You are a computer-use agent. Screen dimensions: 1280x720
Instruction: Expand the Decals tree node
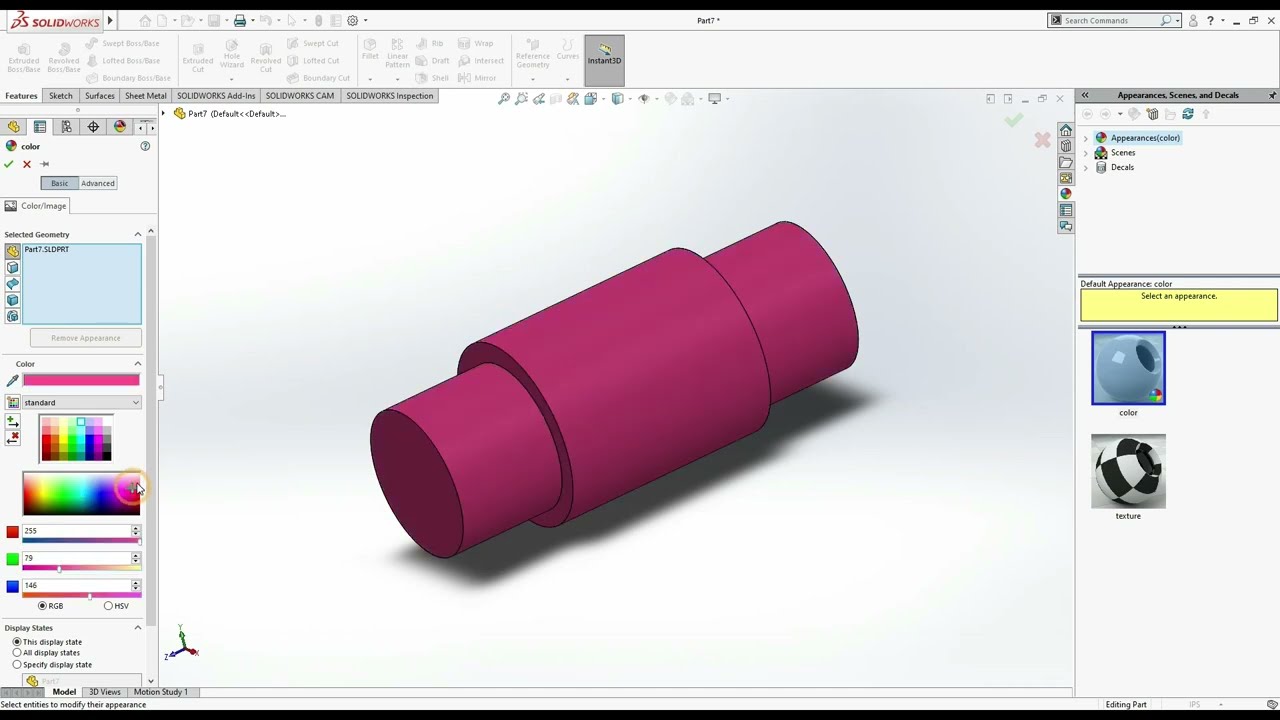point(1086,167)
